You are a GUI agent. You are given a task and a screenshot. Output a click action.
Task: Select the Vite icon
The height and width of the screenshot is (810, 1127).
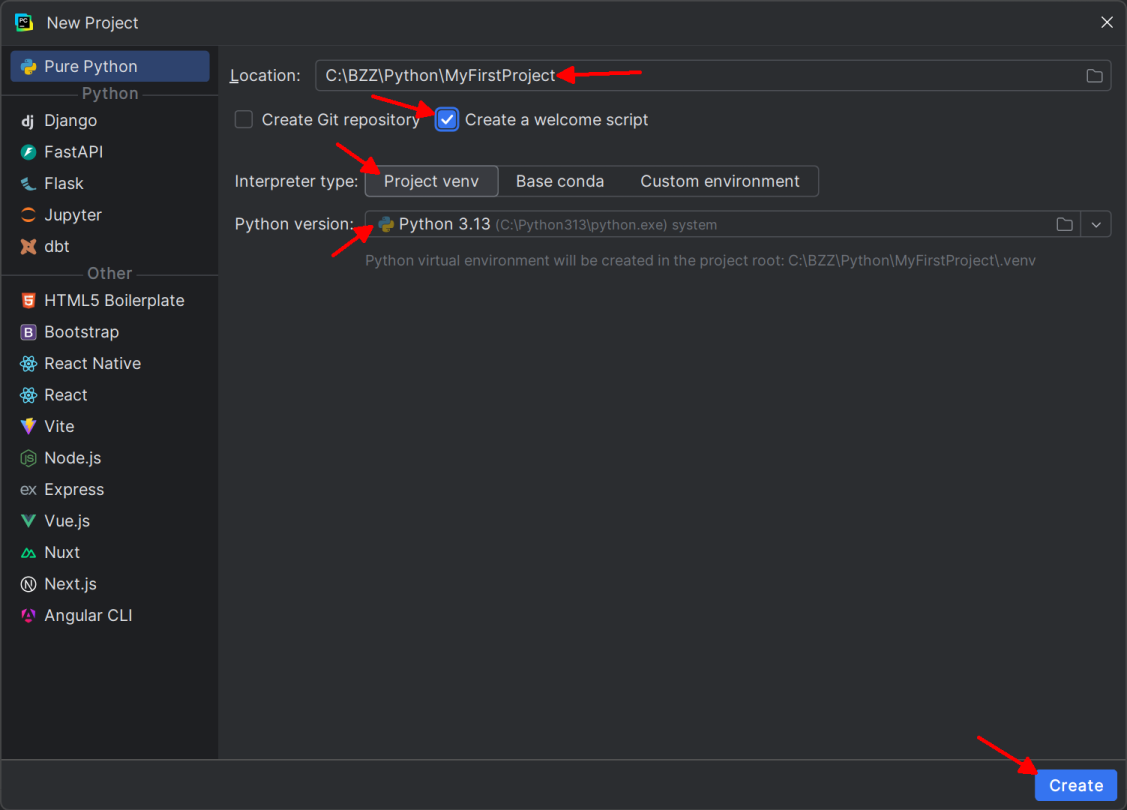pyautogui.click(x=28, y=426)
